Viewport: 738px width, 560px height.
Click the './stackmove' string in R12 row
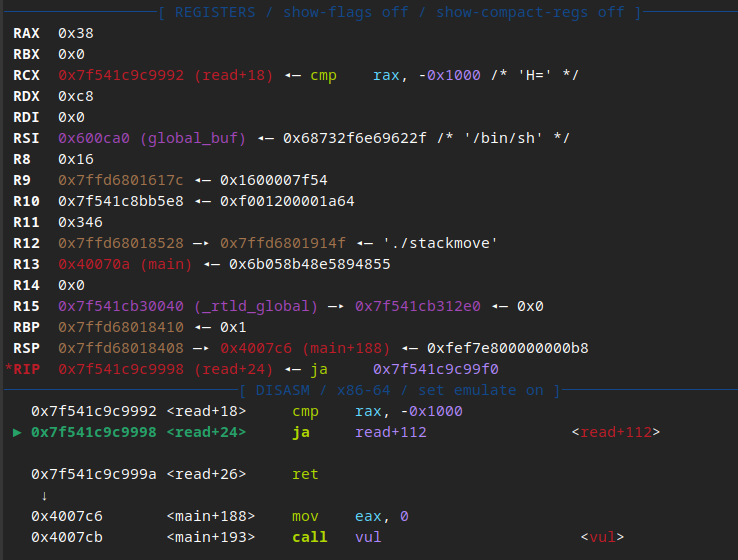[440, 244]
